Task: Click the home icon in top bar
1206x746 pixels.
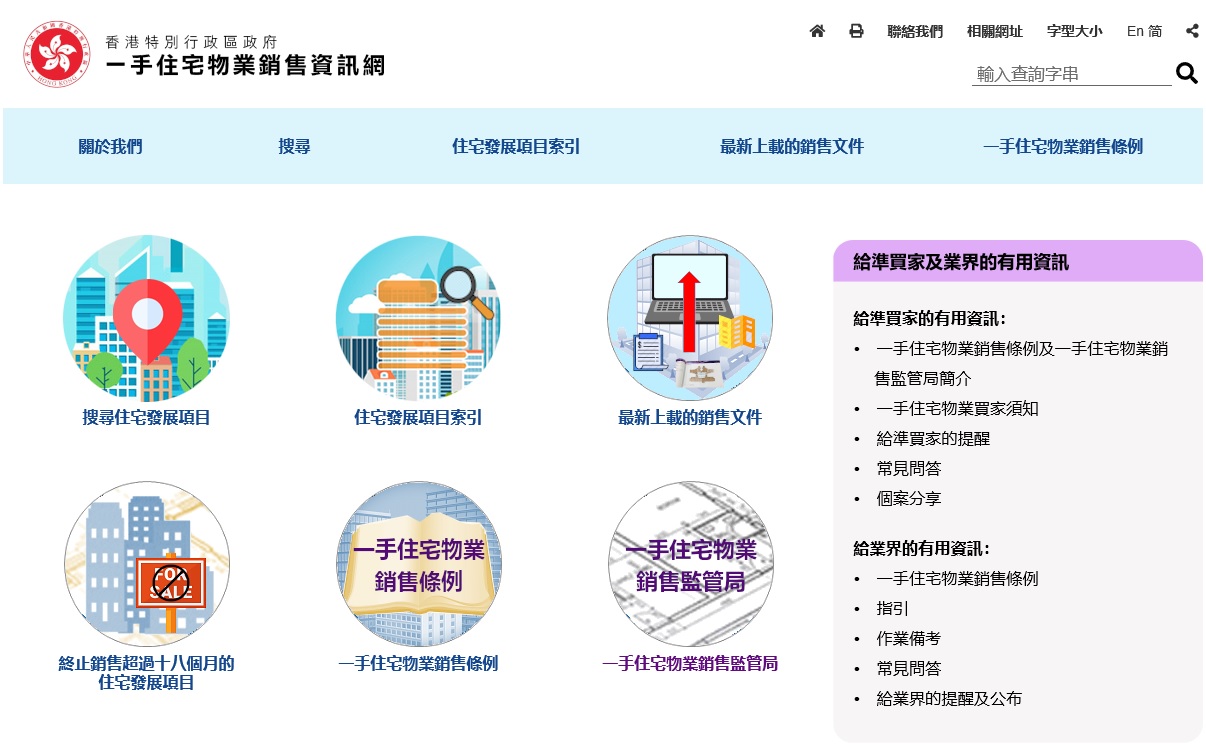Action: tap(817, 31)
